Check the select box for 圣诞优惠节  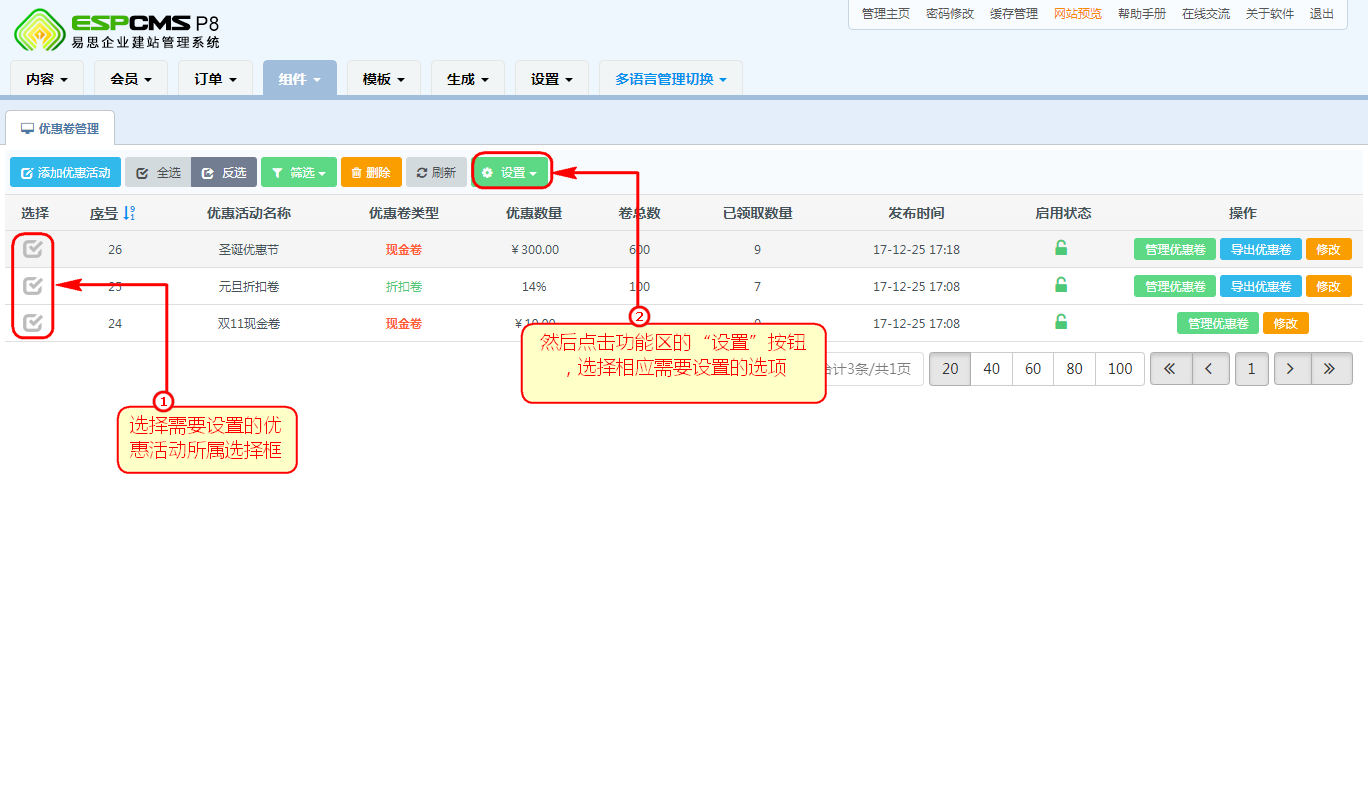coord(33,249)
